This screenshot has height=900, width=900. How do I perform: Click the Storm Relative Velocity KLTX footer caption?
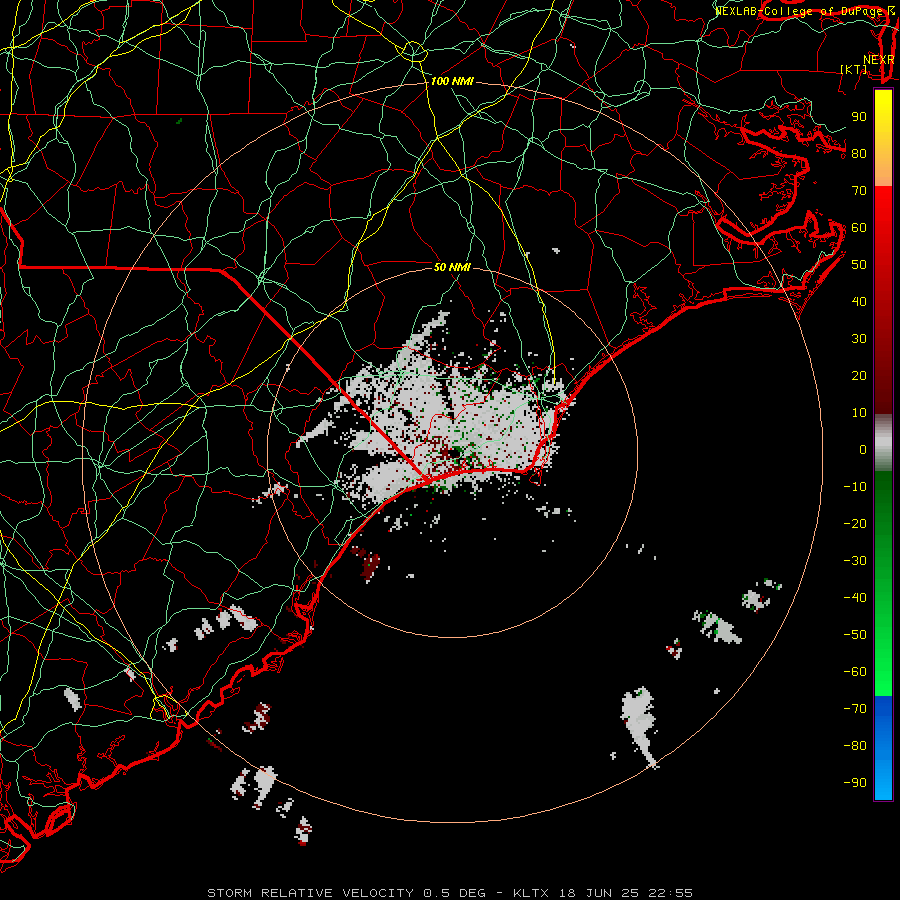[450, 893]
